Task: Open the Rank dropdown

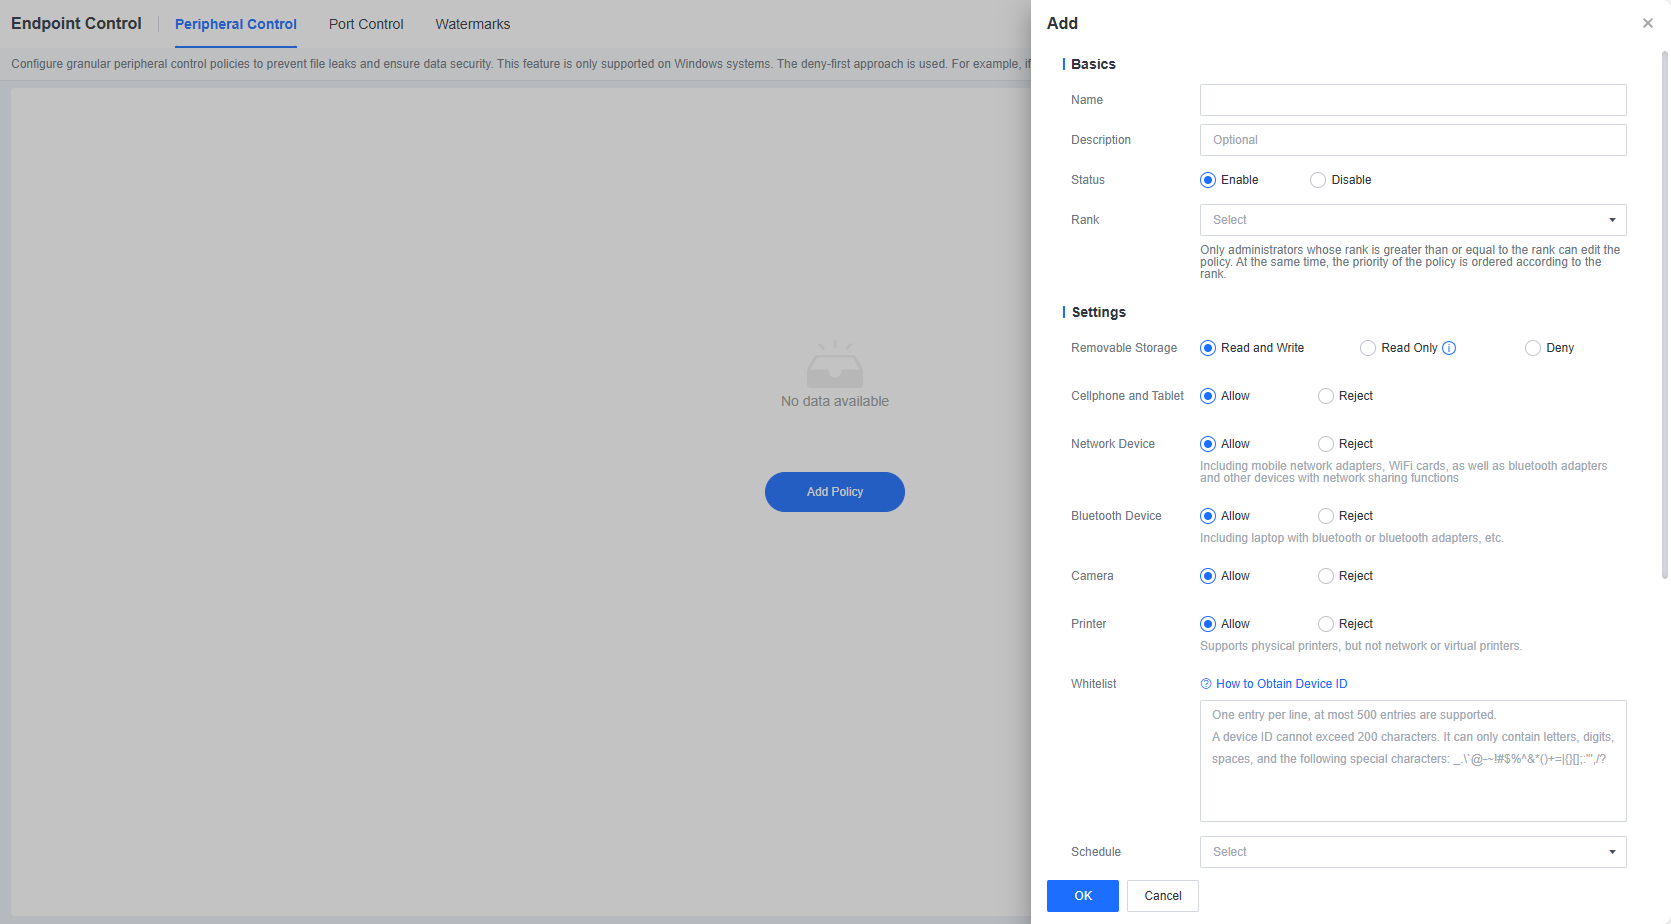Action: (1413, 220)
